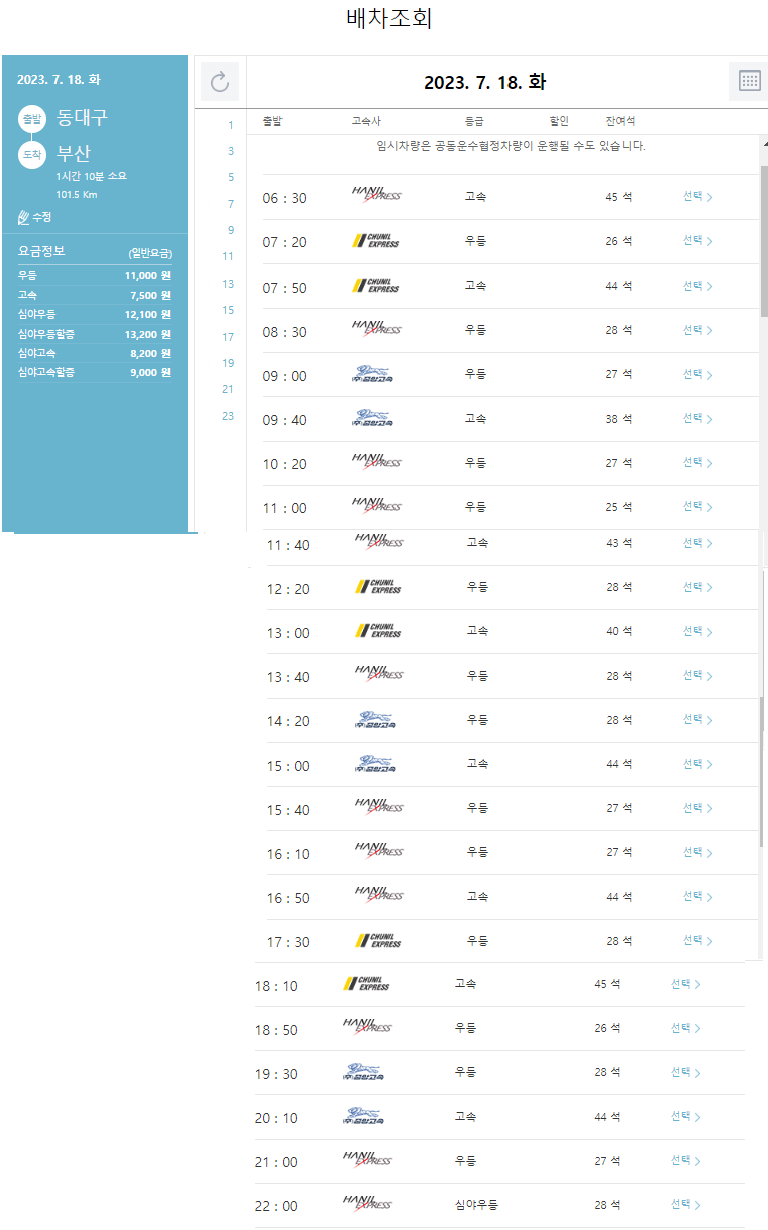Select the 22:00 late-night bus with 선택
Viewport: 768px width, 1230px height.
686,1205
